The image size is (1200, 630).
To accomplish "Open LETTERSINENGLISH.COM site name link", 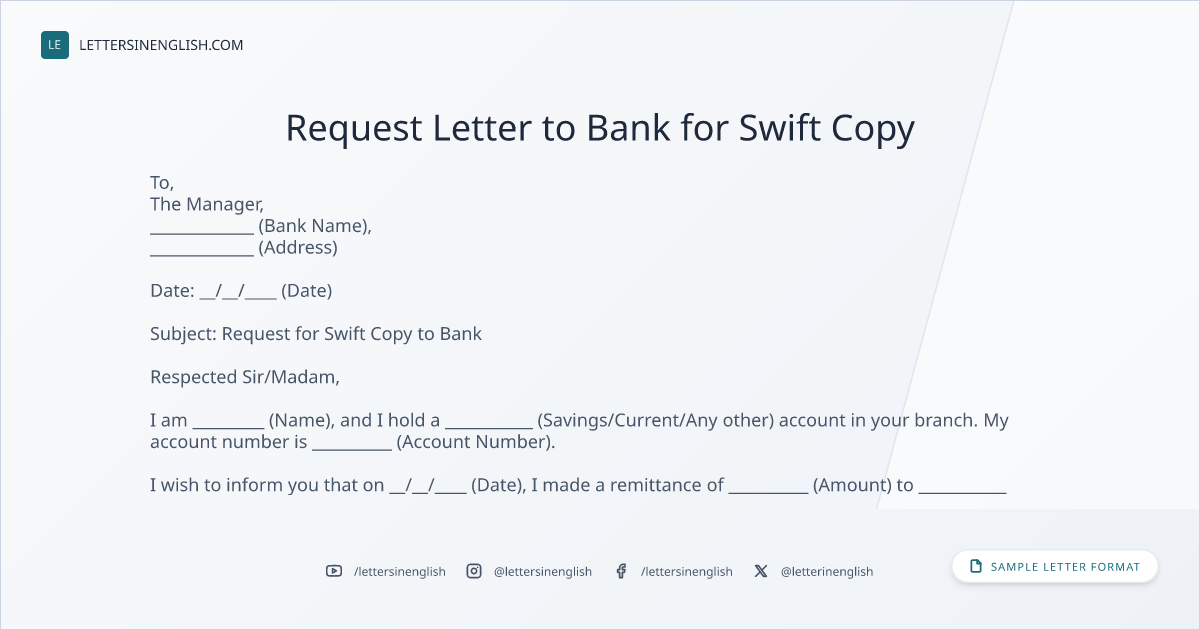I will pos(161,45).
